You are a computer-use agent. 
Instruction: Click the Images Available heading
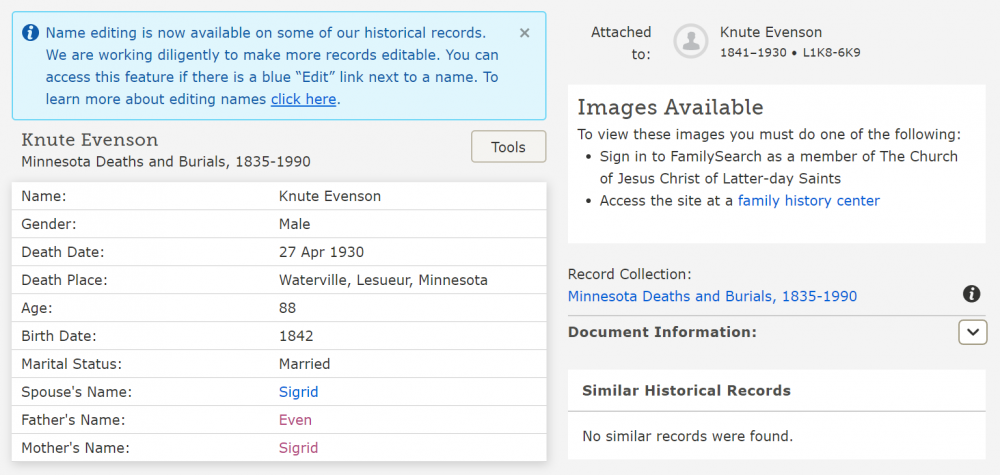[670, 108]
